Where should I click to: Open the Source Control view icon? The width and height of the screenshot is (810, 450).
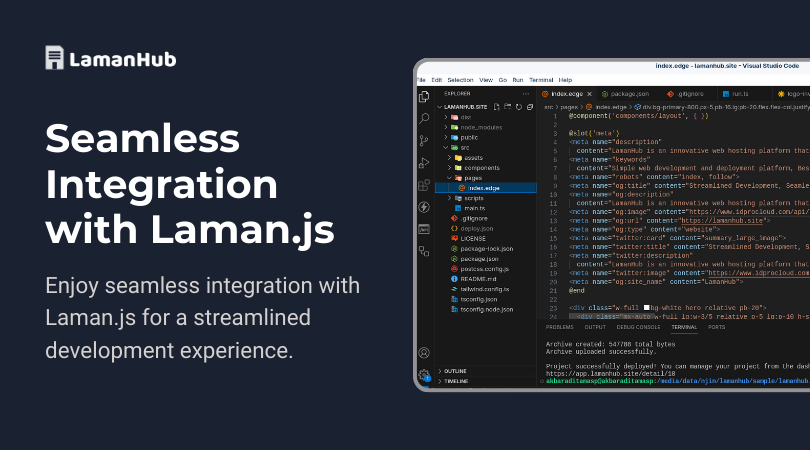click(x=424, y=141)
